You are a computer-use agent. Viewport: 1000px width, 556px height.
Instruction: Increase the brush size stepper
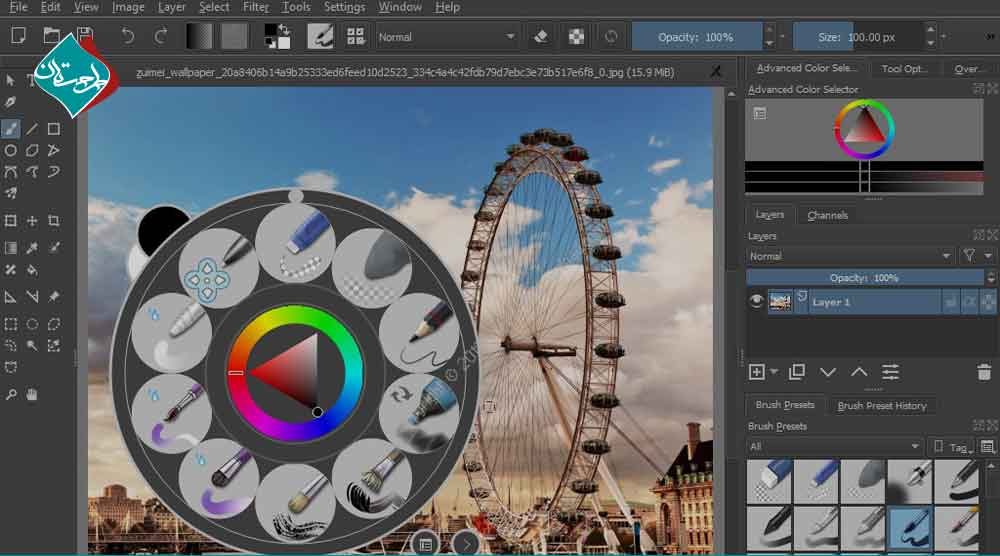click(930, 30)
